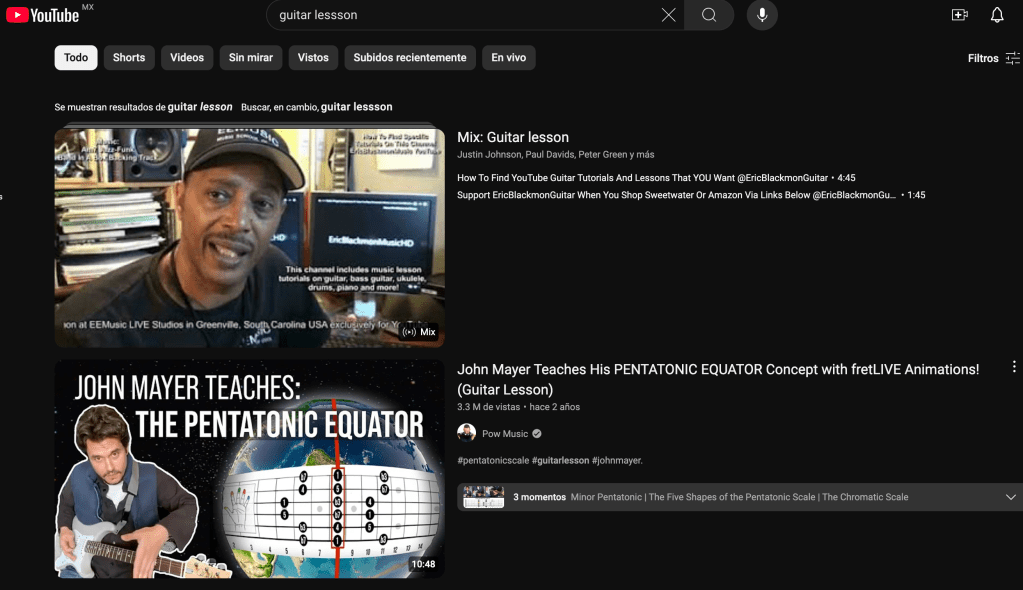This screenshot has width=1023, height=590.
Task: Clear the search box with X icon
Action: [x=668, y=15]
